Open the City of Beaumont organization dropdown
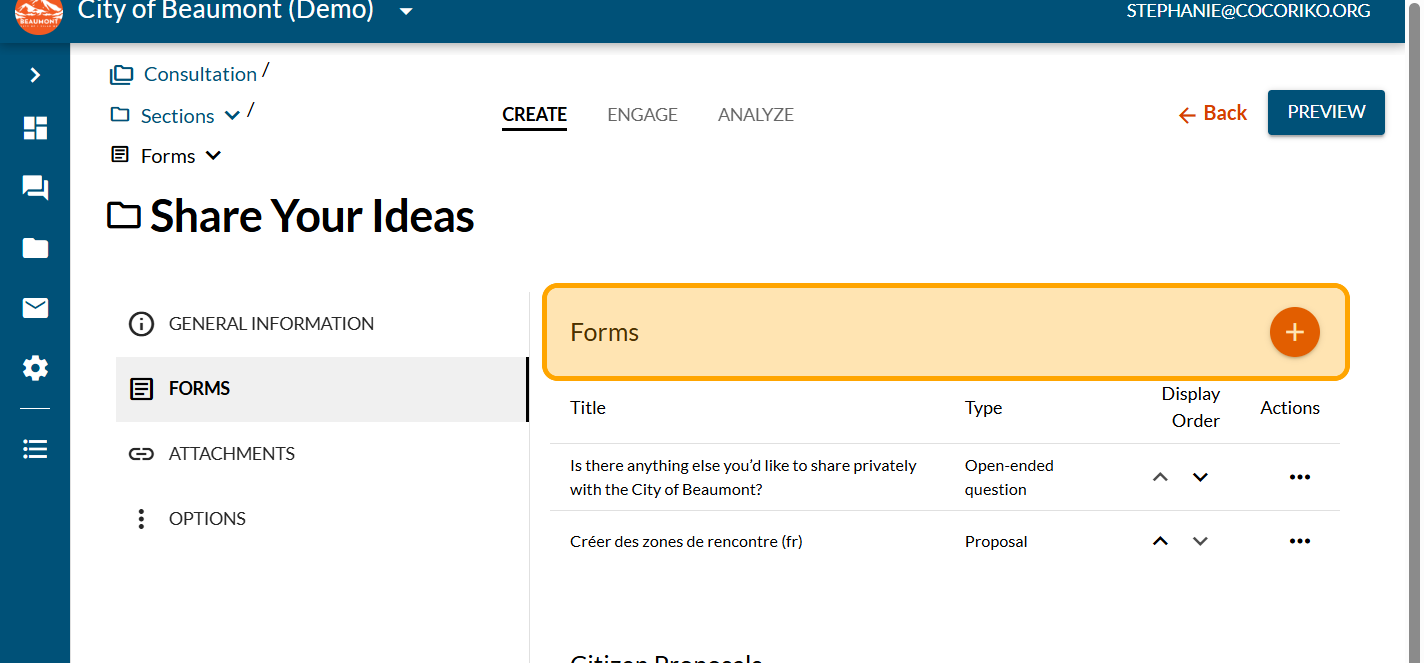Viewport: 1424px width, 663px height. 405,12
